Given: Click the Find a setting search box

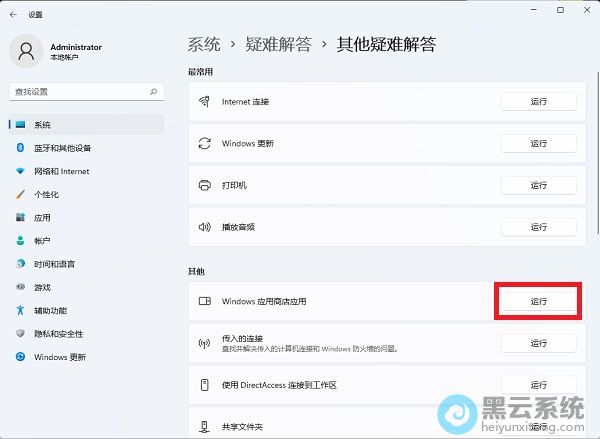Looking at the screenshot, I should click(x=80, y=91).
